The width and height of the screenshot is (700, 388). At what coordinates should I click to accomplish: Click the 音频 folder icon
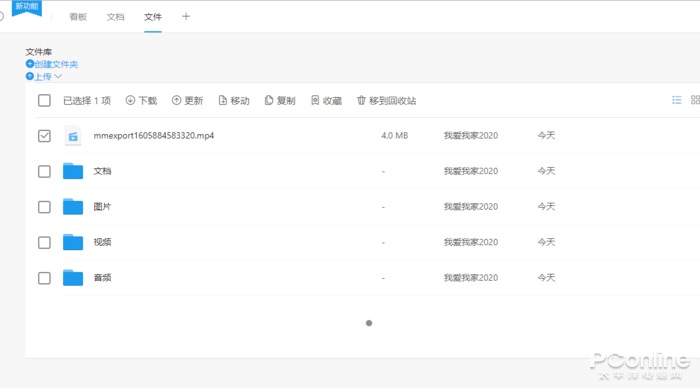click(x=73, y=277)
